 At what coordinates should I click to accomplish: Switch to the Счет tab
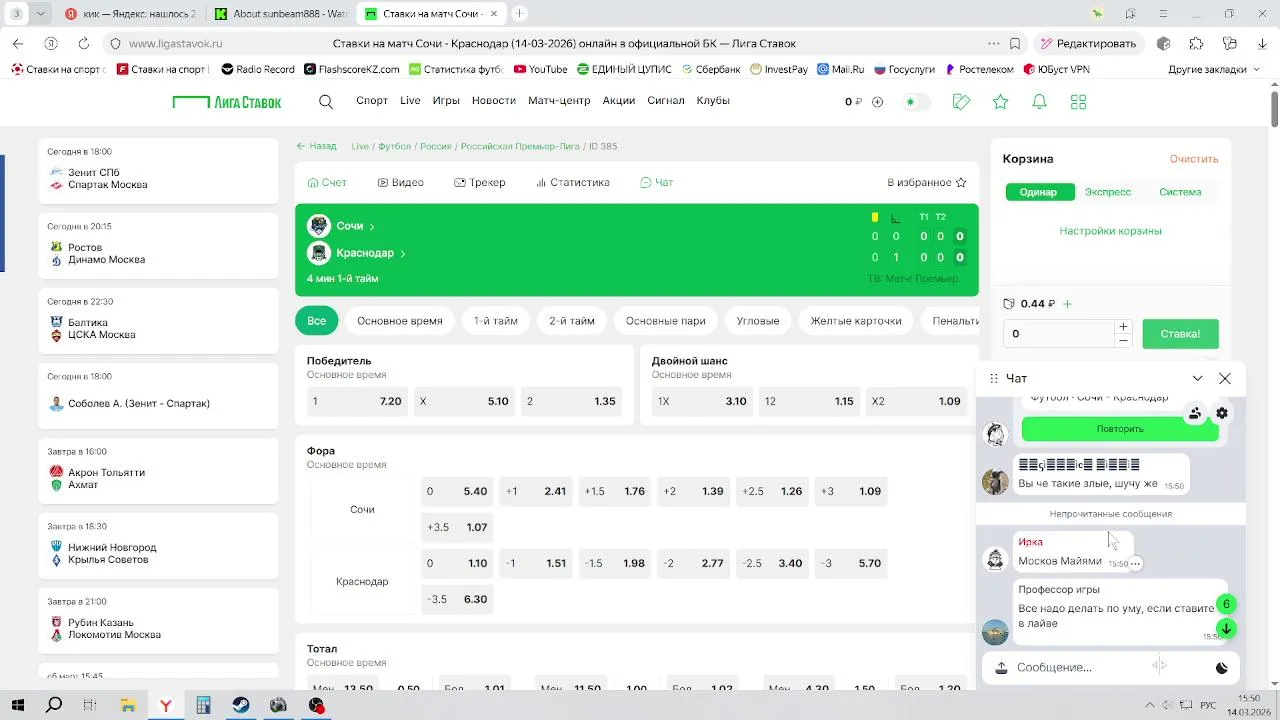click(327, 183)
